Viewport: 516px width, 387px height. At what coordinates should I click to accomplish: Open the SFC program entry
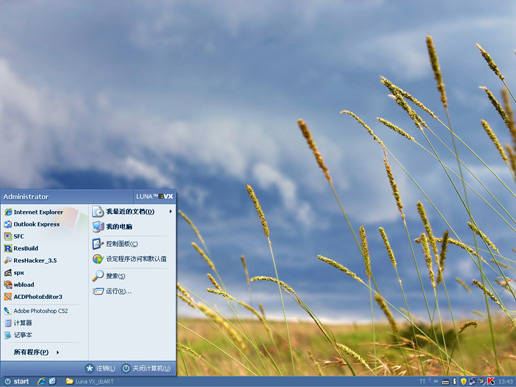point(14,236)
